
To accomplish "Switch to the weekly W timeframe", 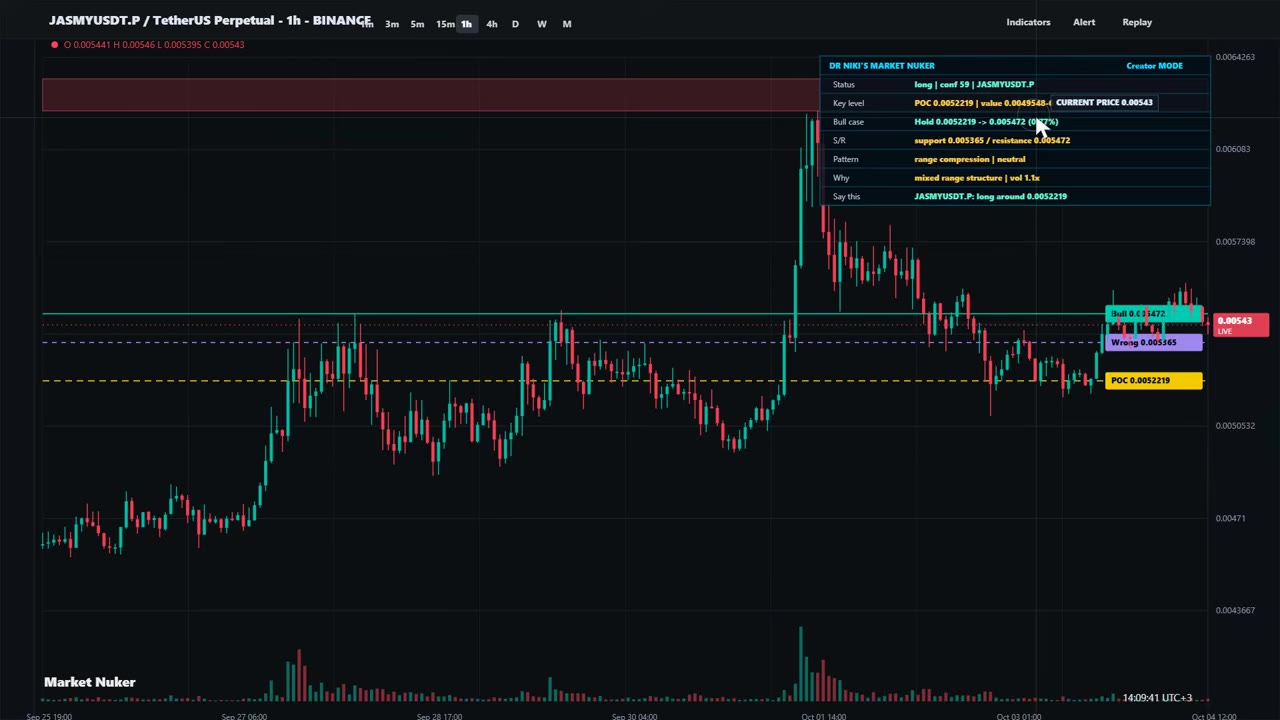I will [x=541, y=24].
